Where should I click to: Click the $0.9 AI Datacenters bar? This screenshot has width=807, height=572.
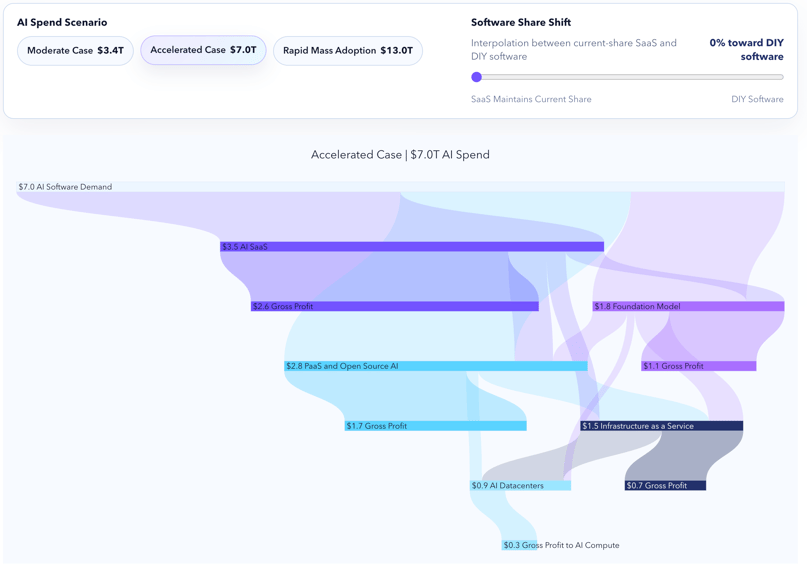(x=520, y=486)
